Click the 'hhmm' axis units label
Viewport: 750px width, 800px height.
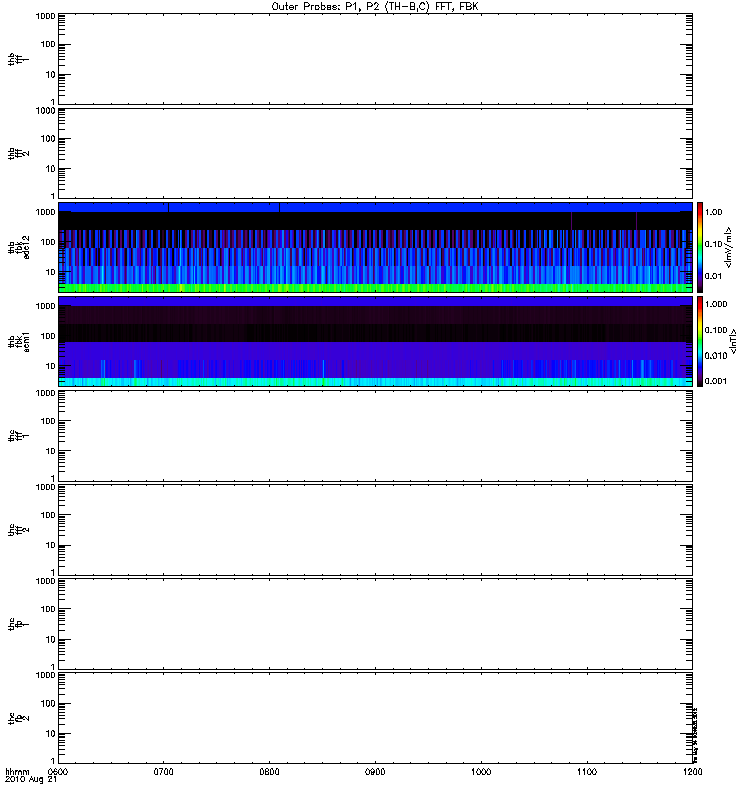(17, 772)
